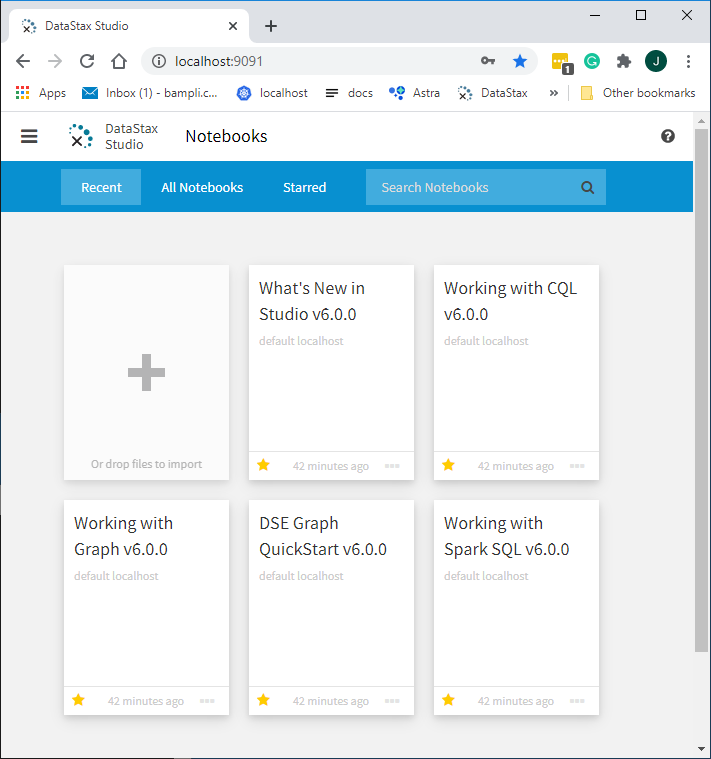Viewport: 711px width, 759px height.
Task: Click the bookmark star in address bar
Action: point(520,61)
